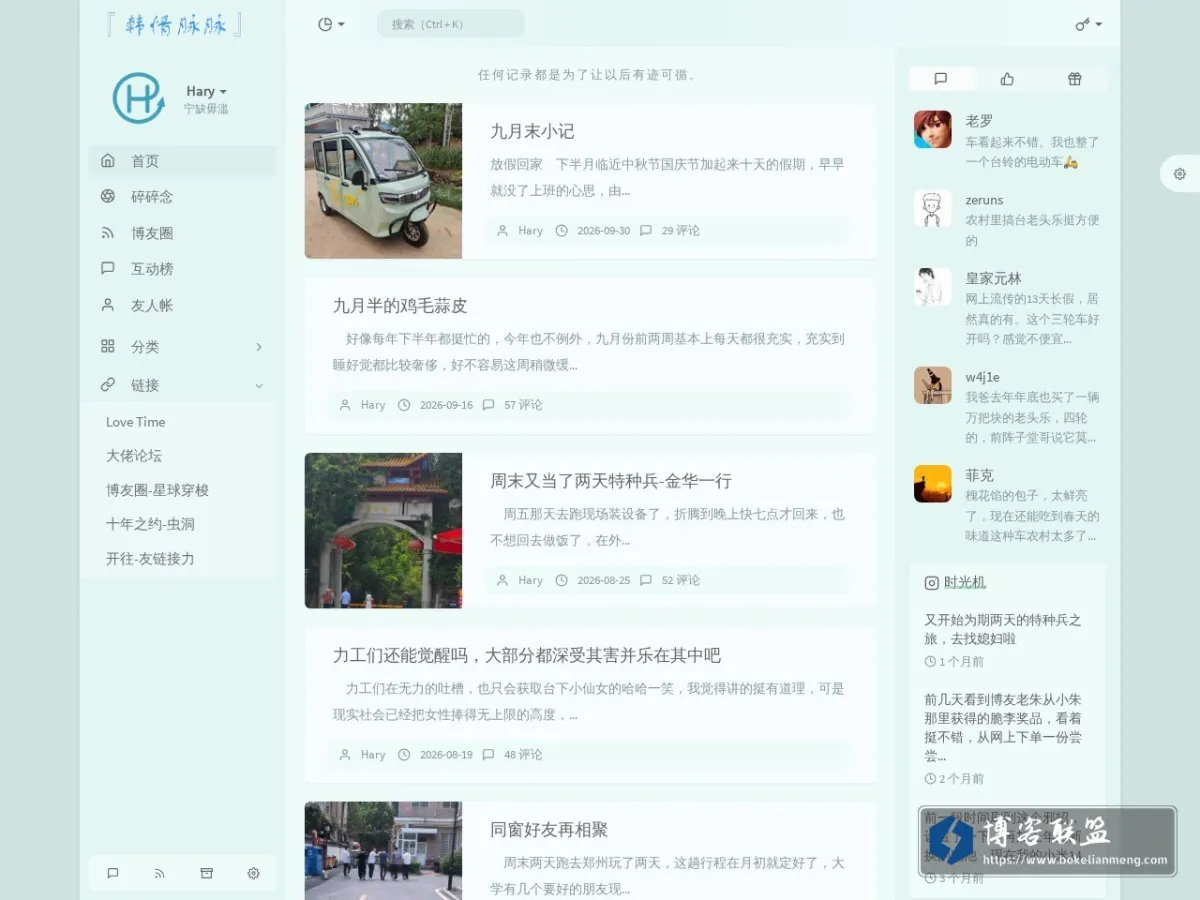Go to 首页 in the sidebar
Screen dimensions: 1200x900
pos(182,161)
